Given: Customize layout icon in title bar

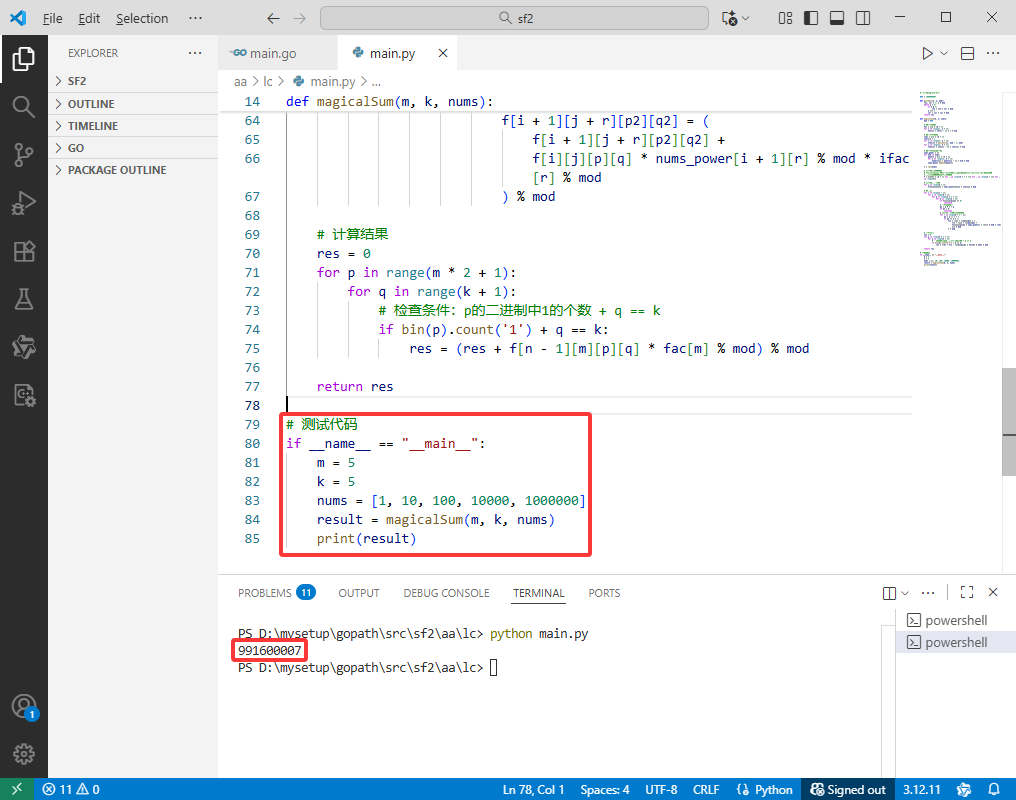Looking at the screenshot, I should pos(785,18).
